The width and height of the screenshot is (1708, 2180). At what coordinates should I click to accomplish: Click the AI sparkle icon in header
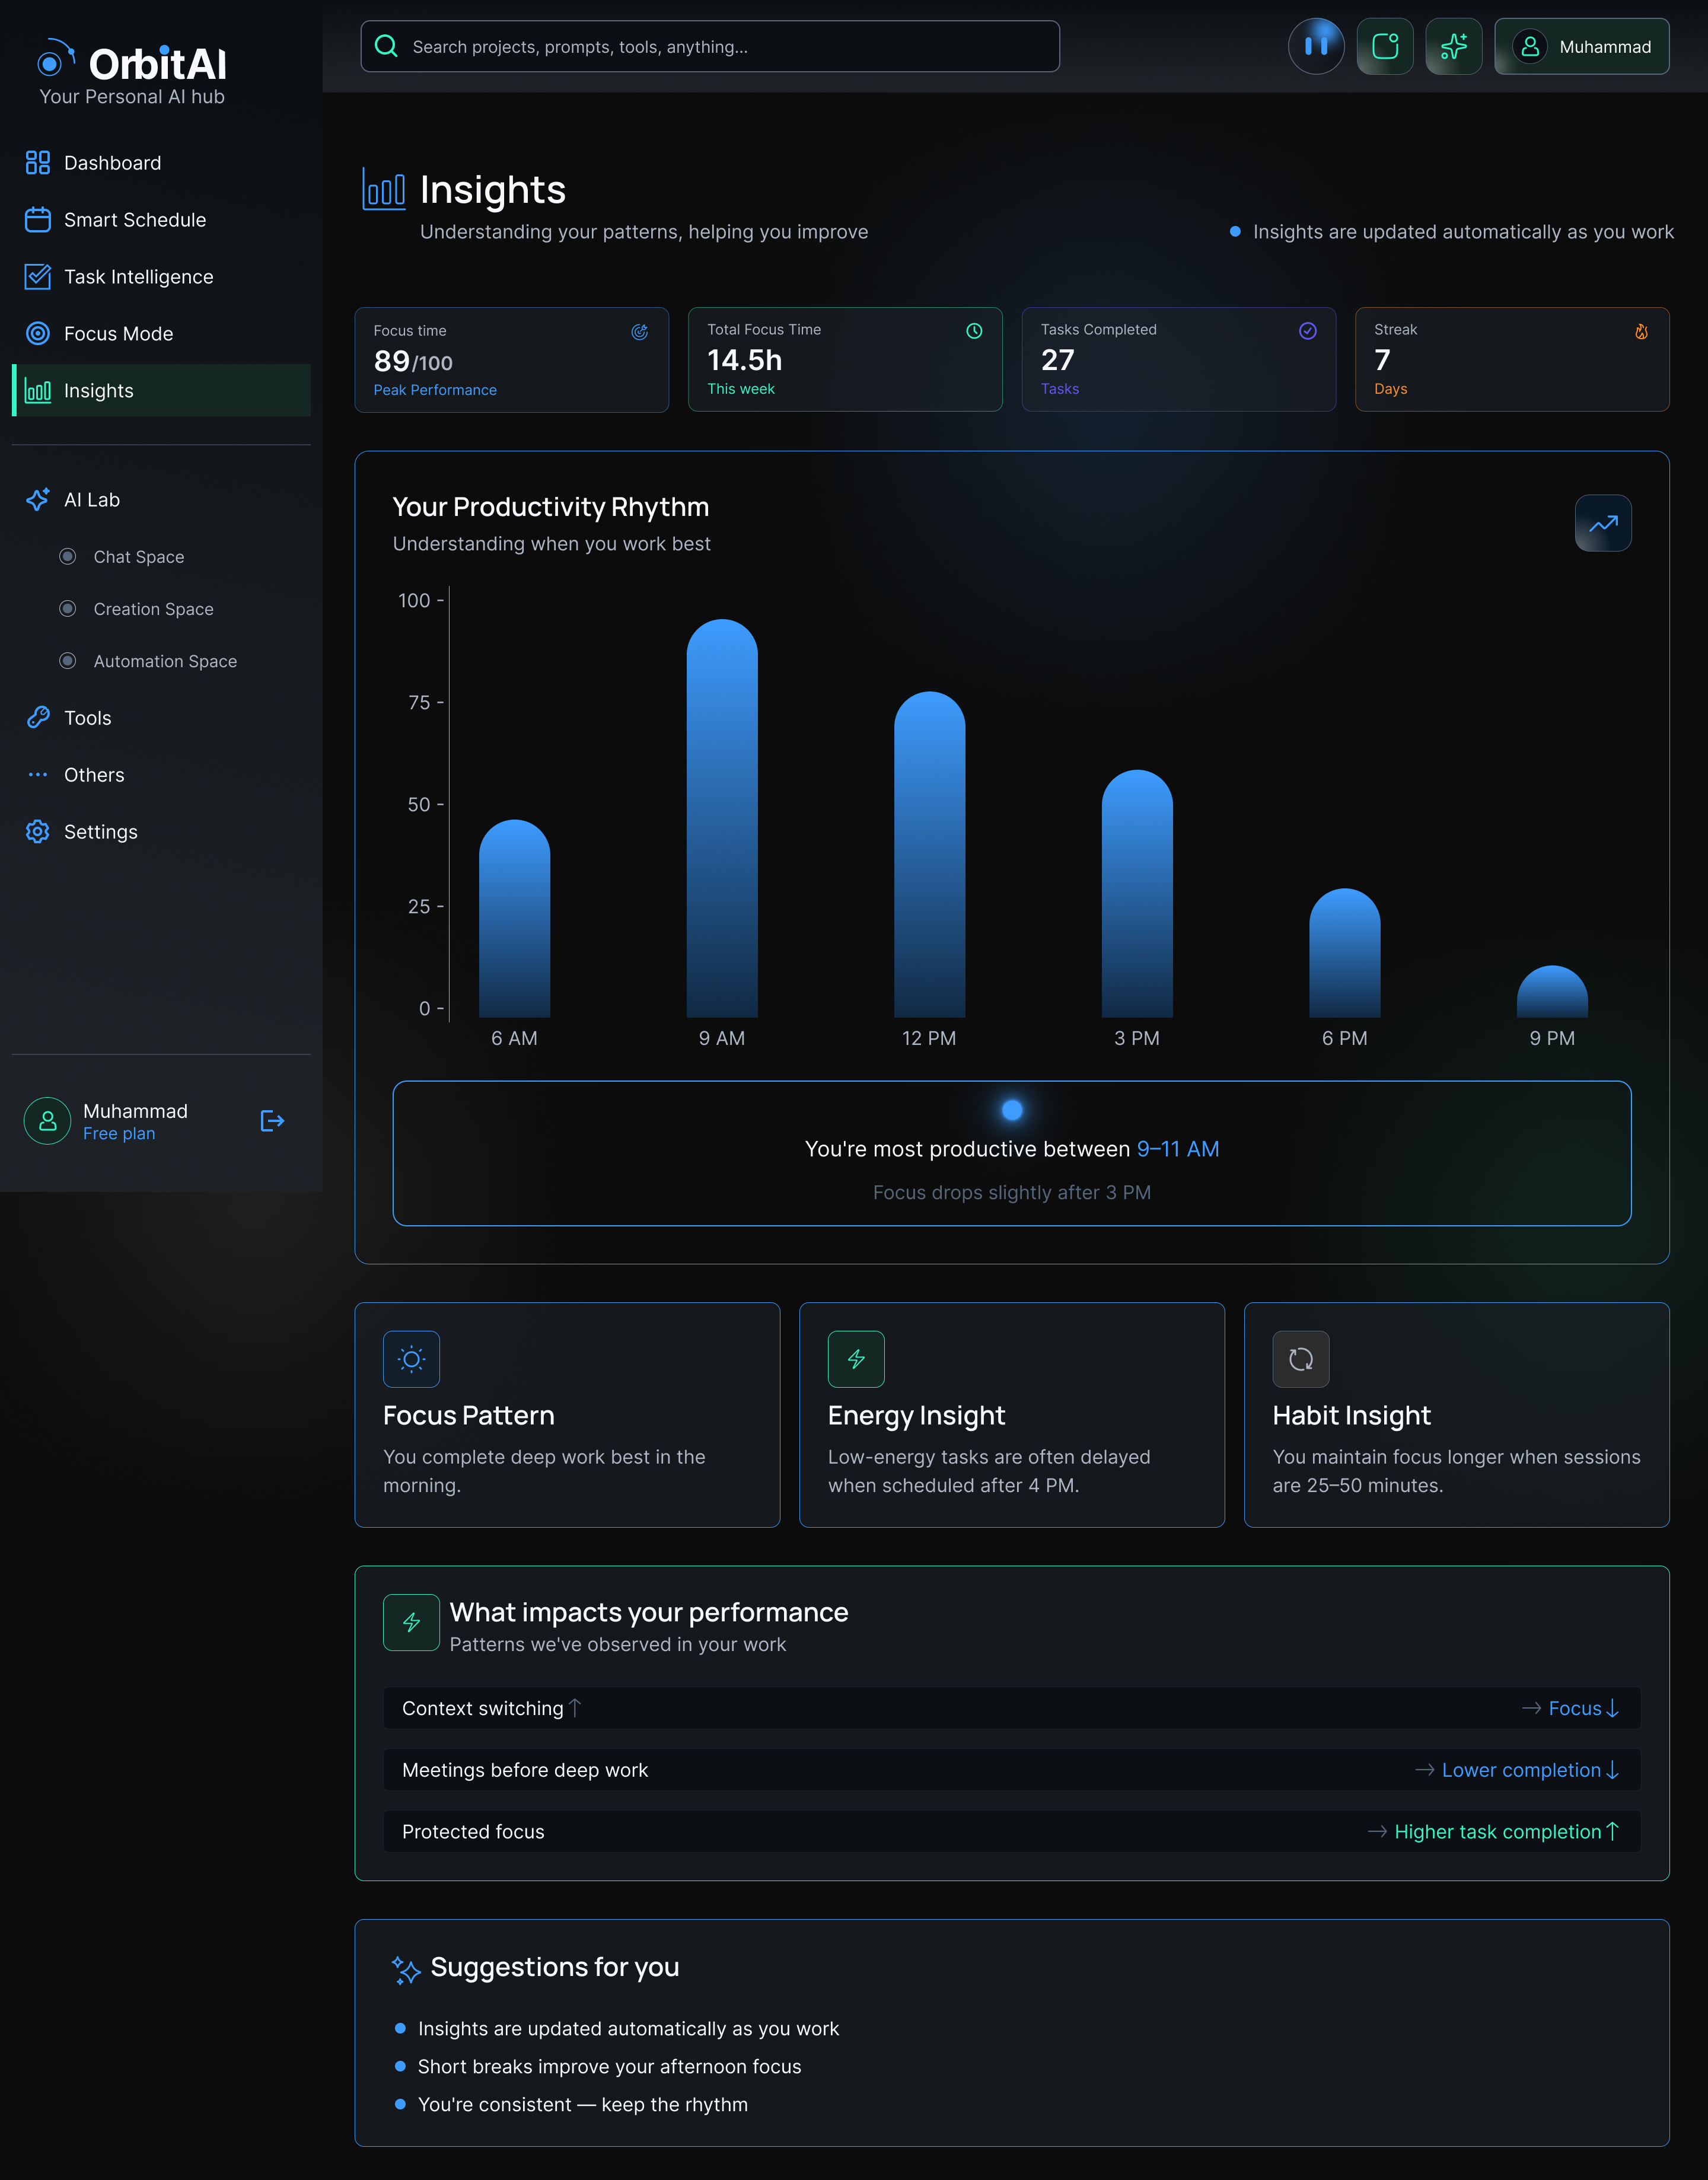pos(1453,46)
